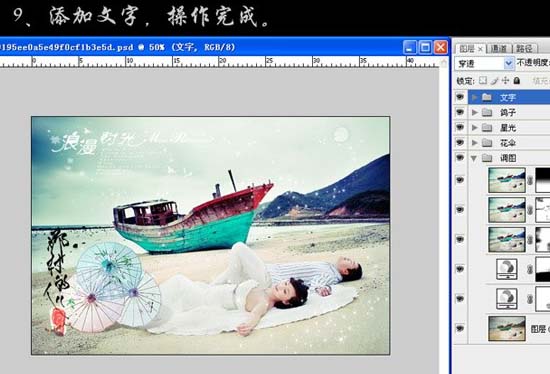
Task: Click the mask link icon on top 调图 layer
Action: (x=530, y=180)
